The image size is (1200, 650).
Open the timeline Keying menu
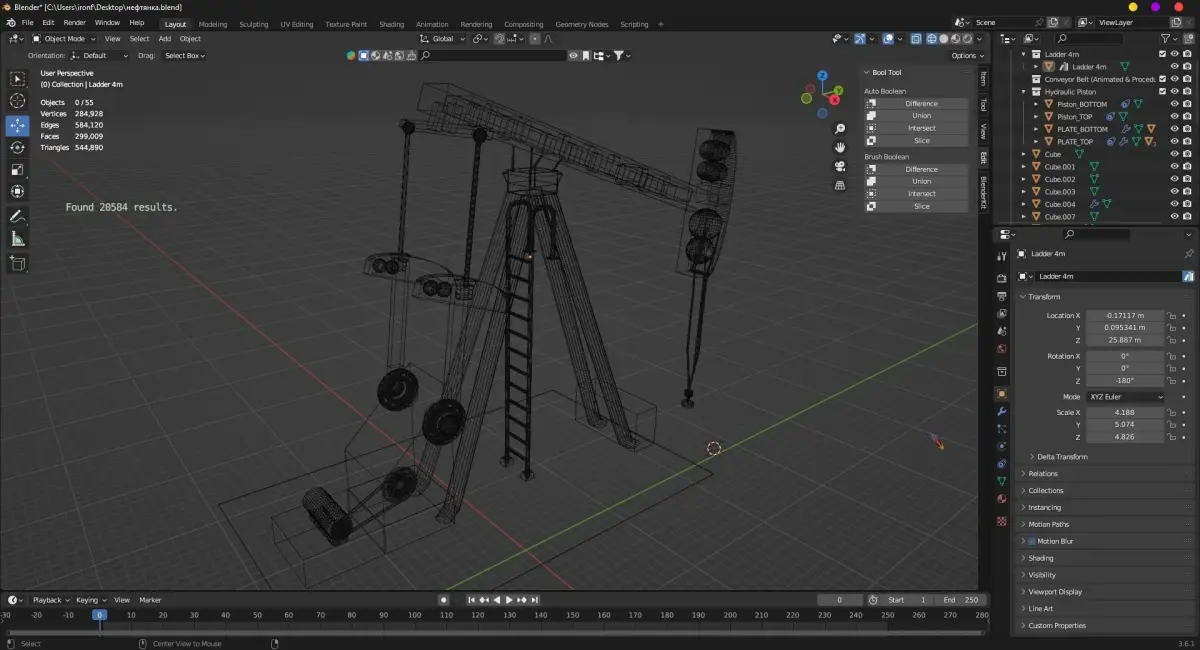(89, 600)
